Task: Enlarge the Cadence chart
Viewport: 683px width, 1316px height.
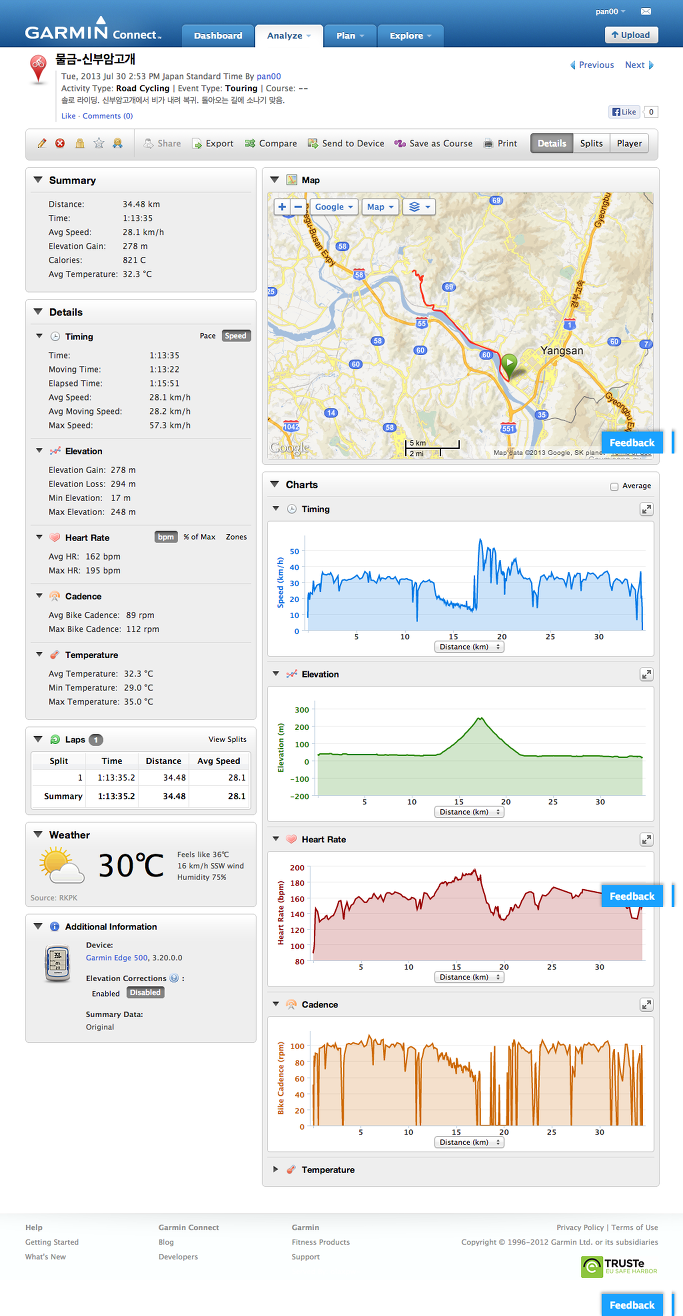Action: [x=646, y=1005]
